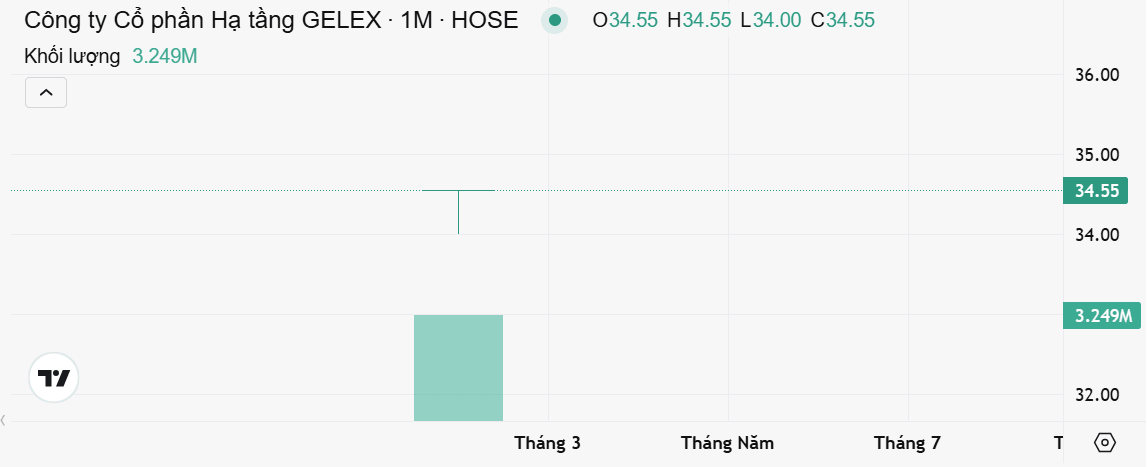Screen dimensions: 1148x467
Task: Click the small left-edge collapse arrow
Action: pos(4,420)
